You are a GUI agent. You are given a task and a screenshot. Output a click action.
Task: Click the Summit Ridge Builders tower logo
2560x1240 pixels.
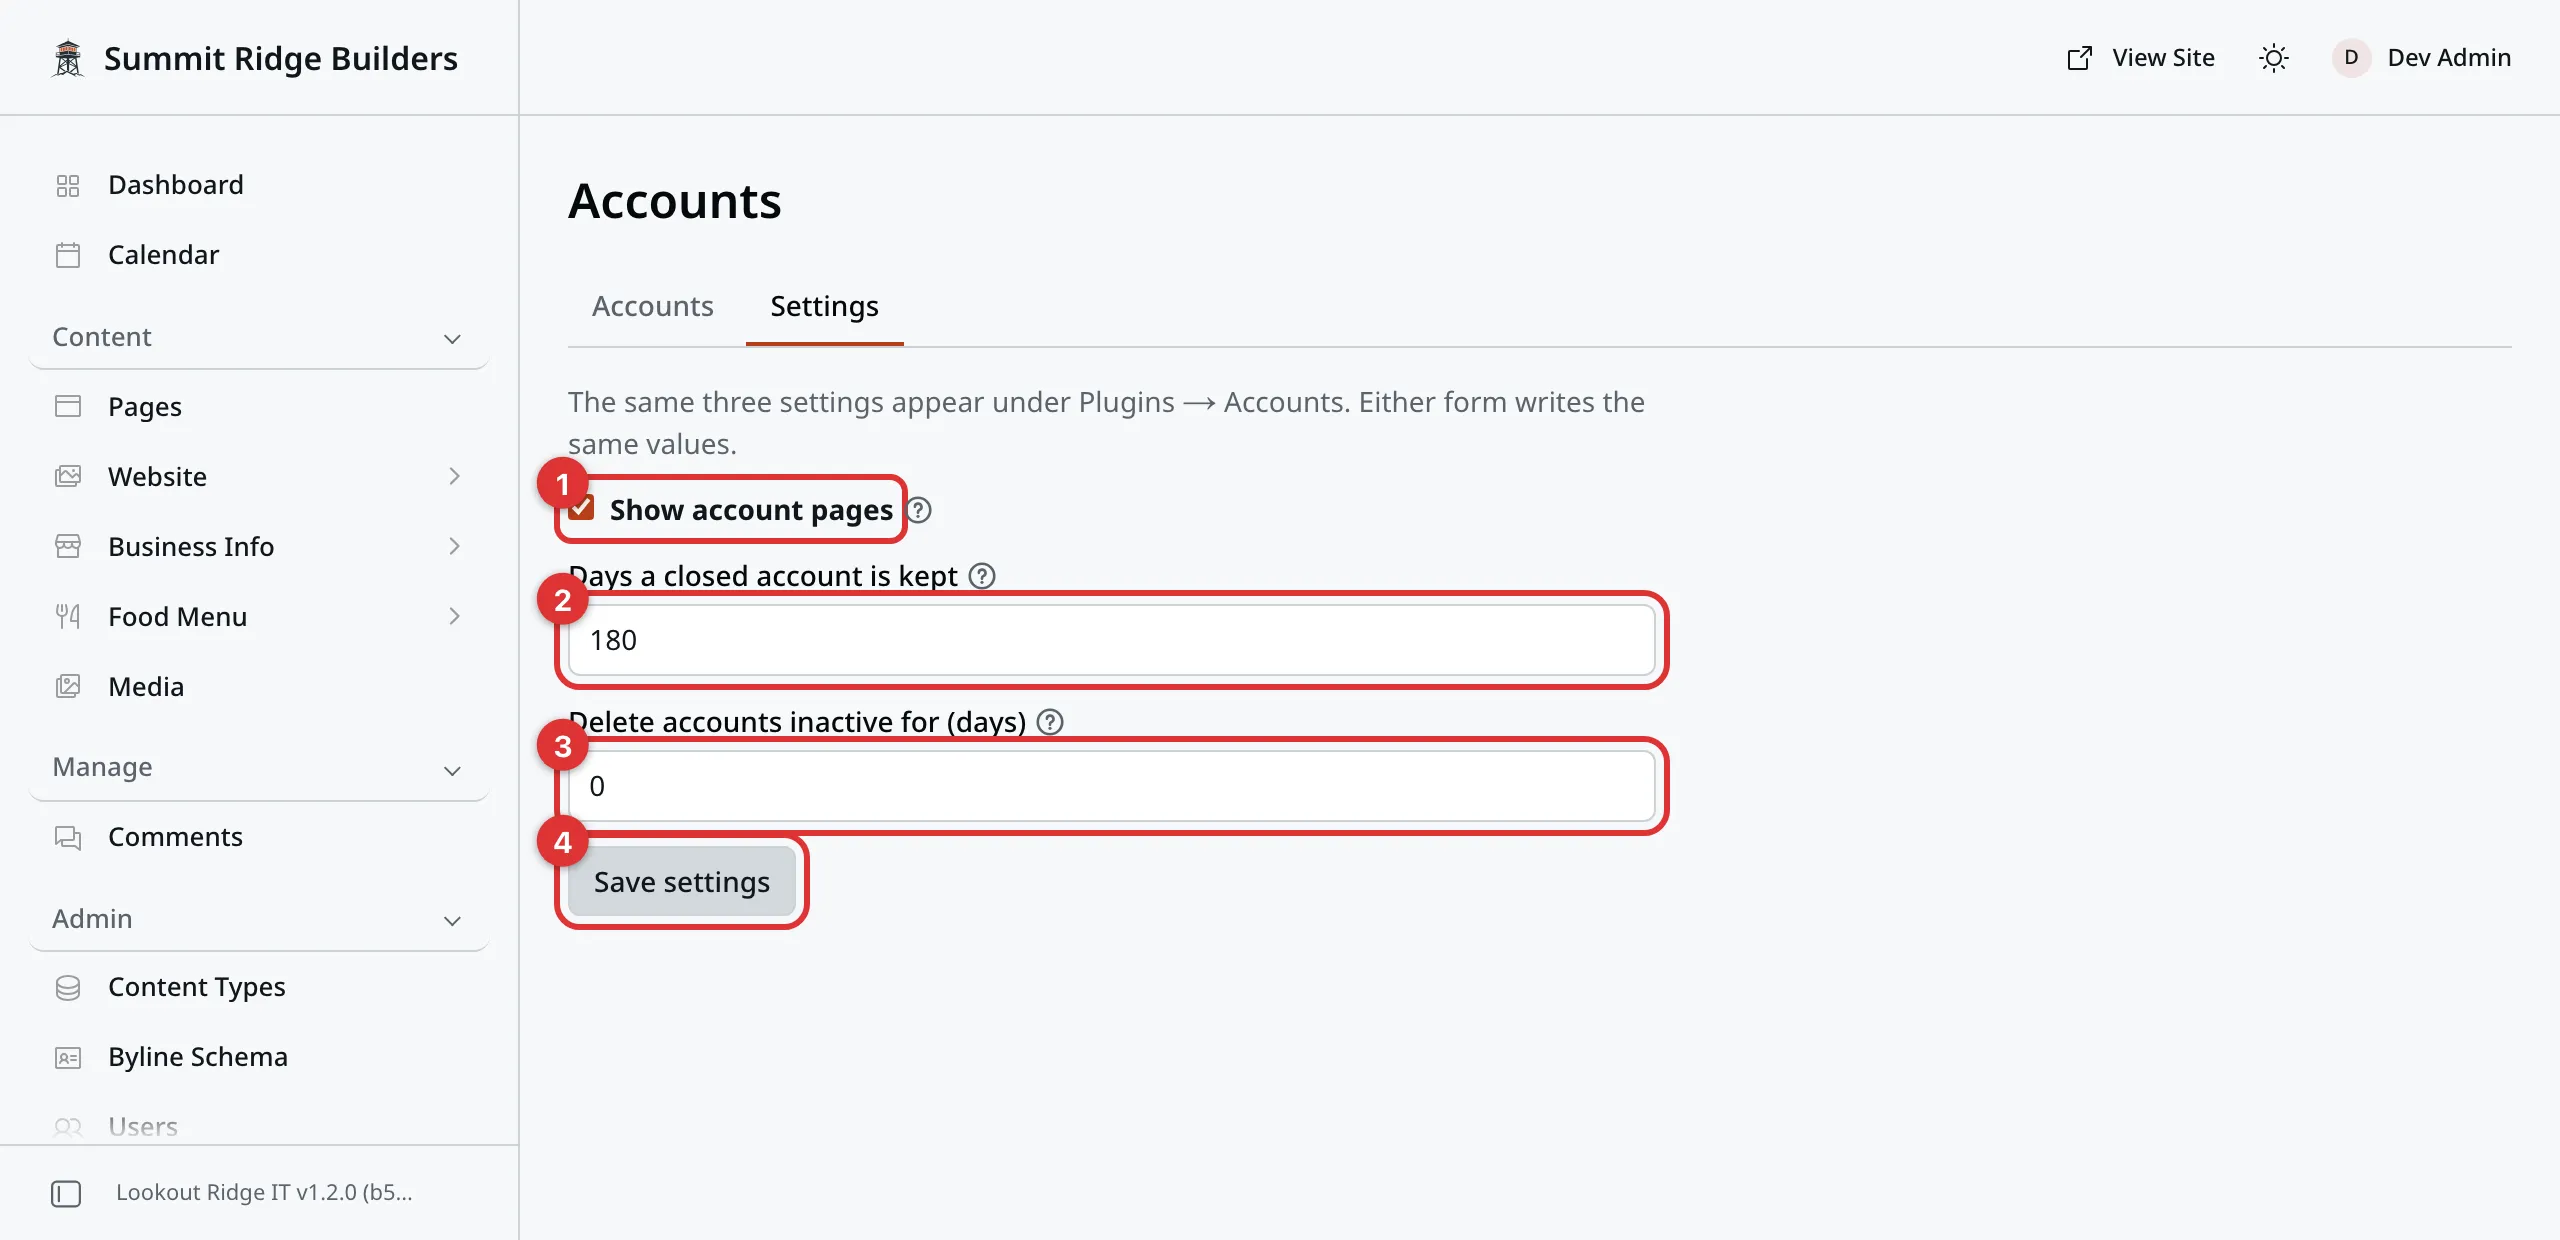68,58
